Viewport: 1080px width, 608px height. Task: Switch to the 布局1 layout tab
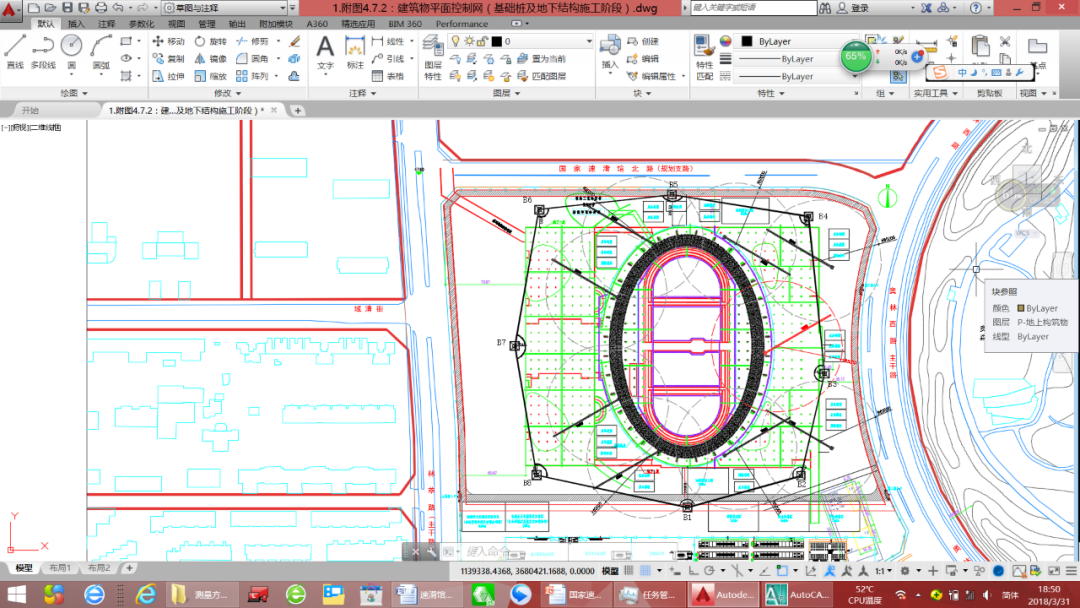click(x=60, y=568)
